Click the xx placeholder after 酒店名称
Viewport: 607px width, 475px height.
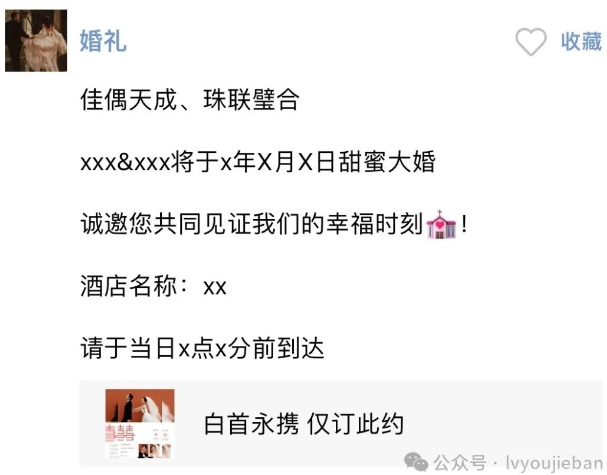(x=215, y=288)
